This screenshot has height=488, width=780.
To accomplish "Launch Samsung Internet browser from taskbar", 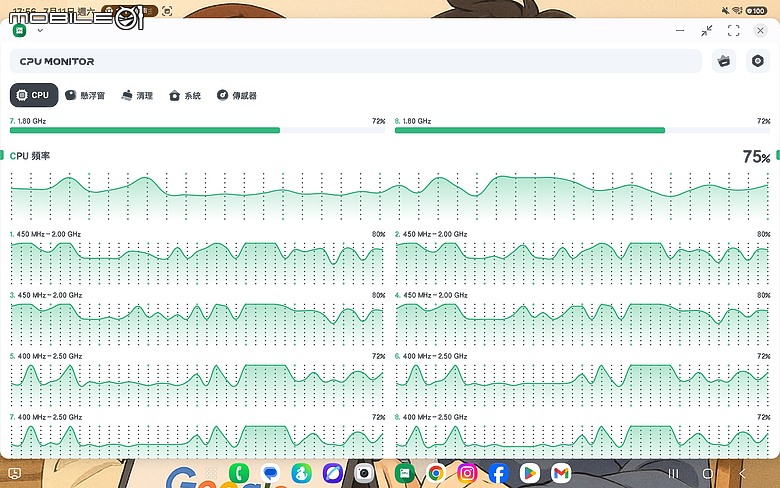I will (332, 473).
